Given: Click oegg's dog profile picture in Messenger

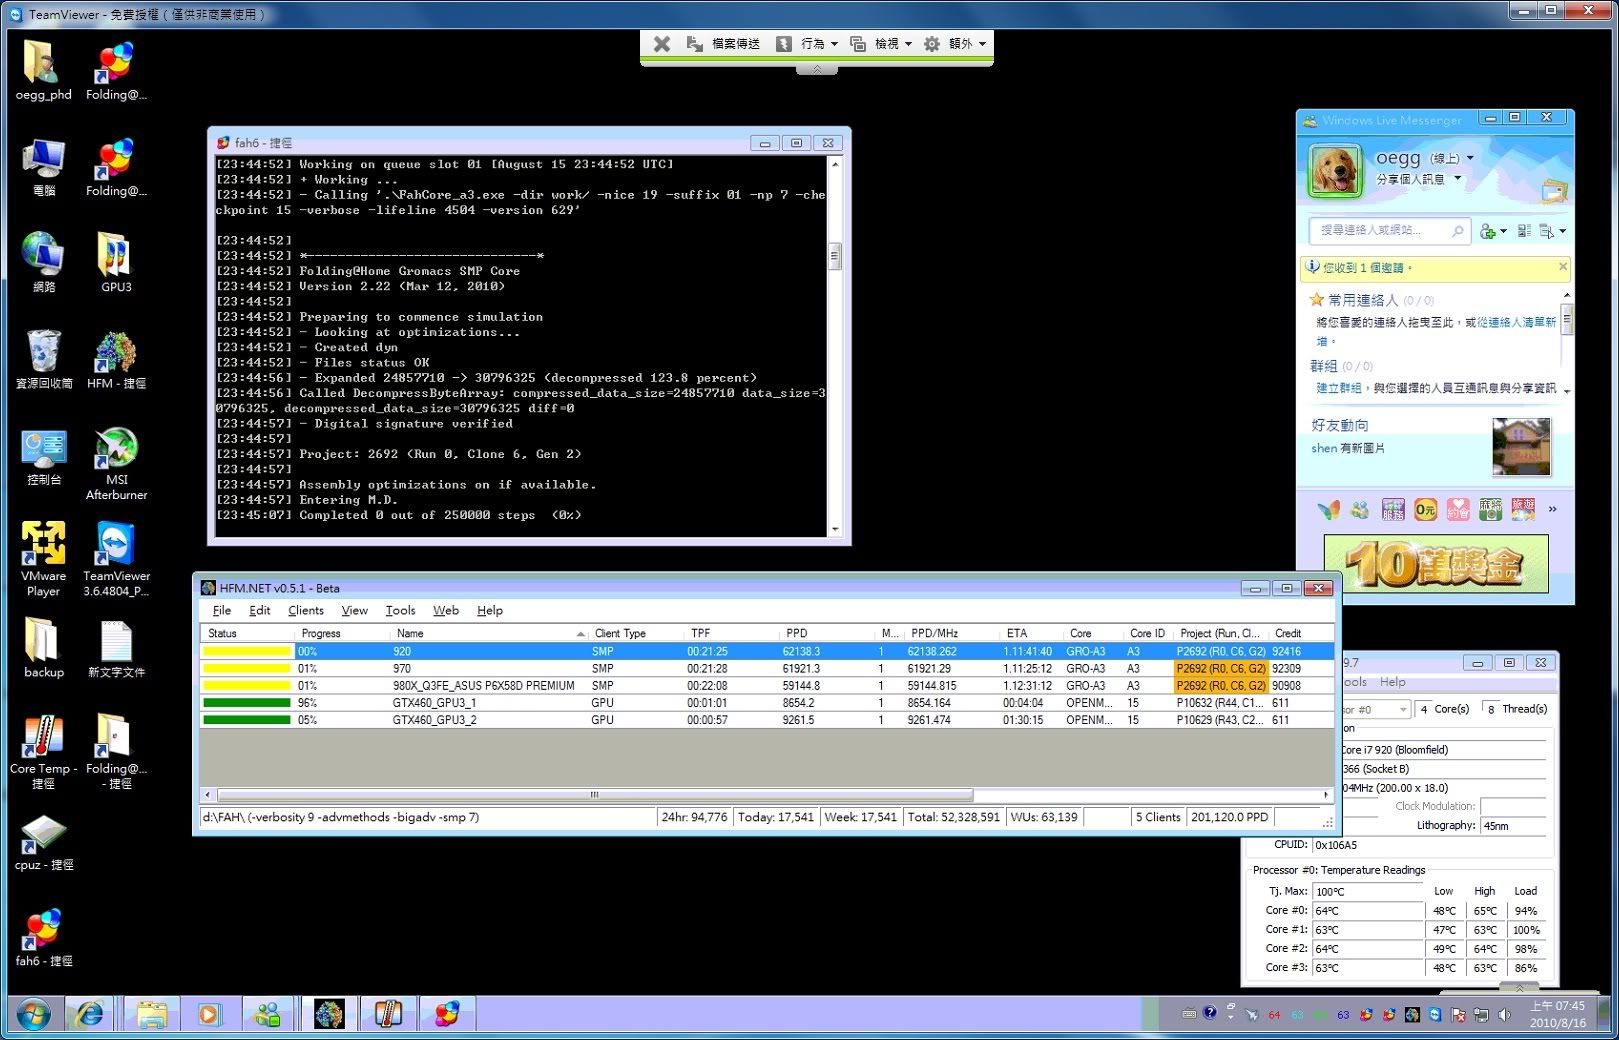Looking at the screenshot, I should point(1335,170).
